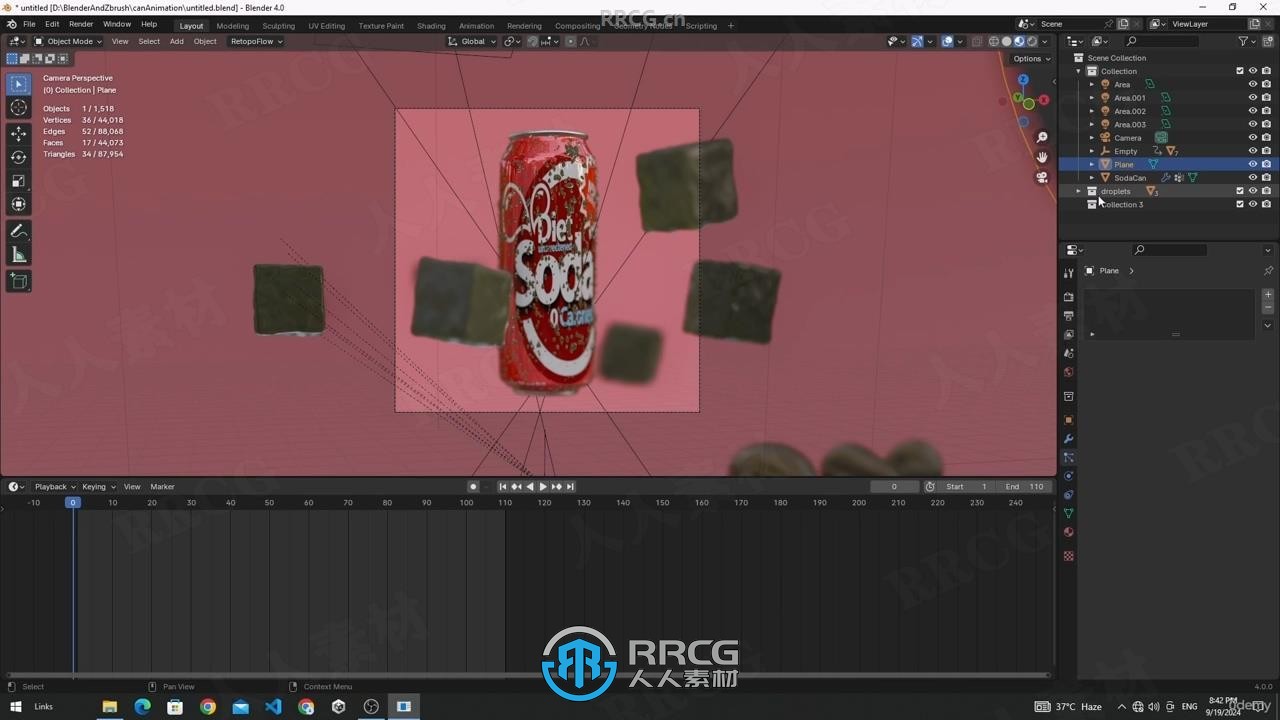Uncheck droplets collection checkbox
The image size is (1280, 720).
(1240, 191)
